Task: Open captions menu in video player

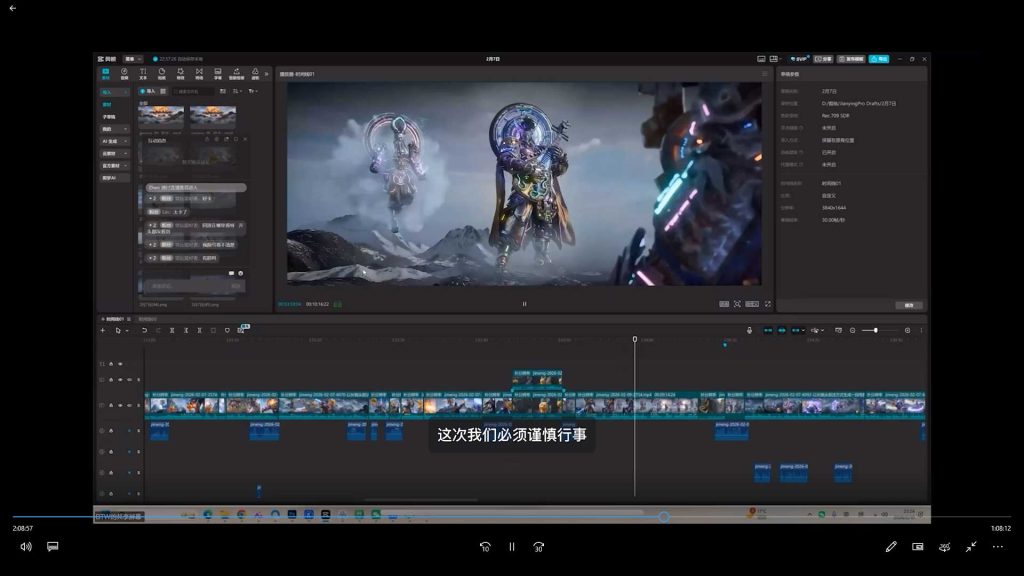Action: click(53, 547)
